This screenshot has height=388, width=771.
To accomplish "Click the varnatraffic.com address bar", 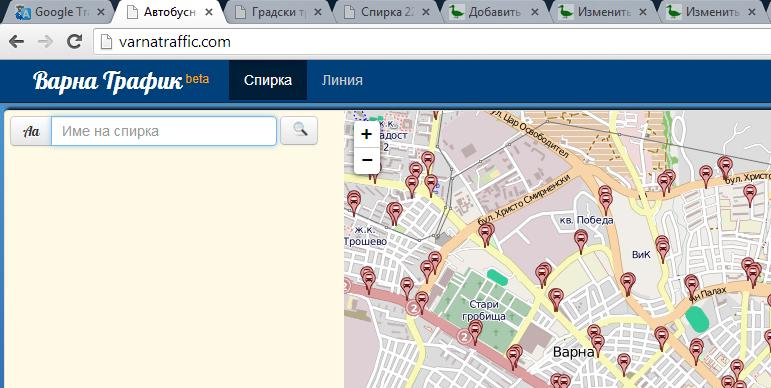I will tap(433, 42).
